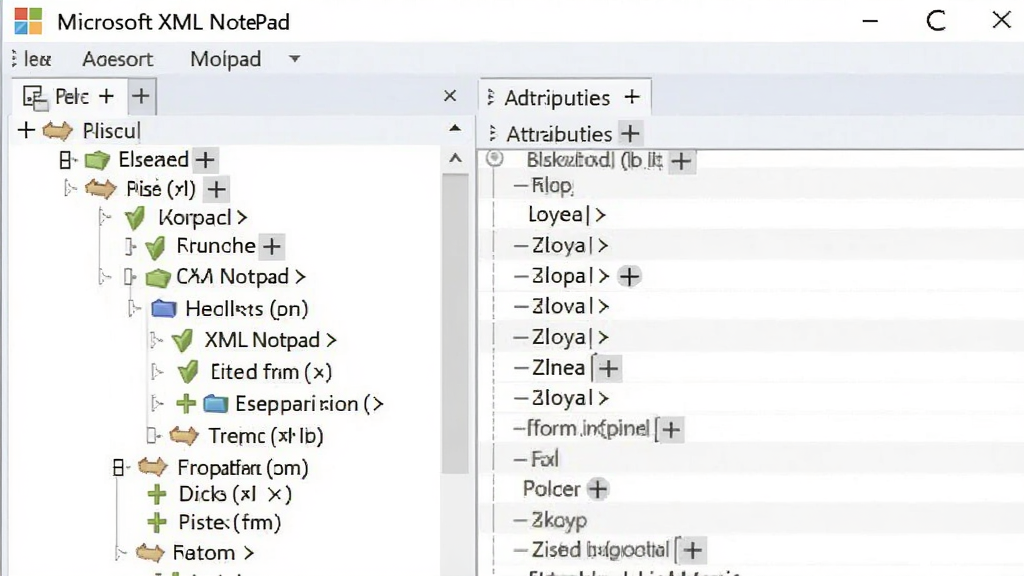Expand the Pliscul root node

click(26, 131)
